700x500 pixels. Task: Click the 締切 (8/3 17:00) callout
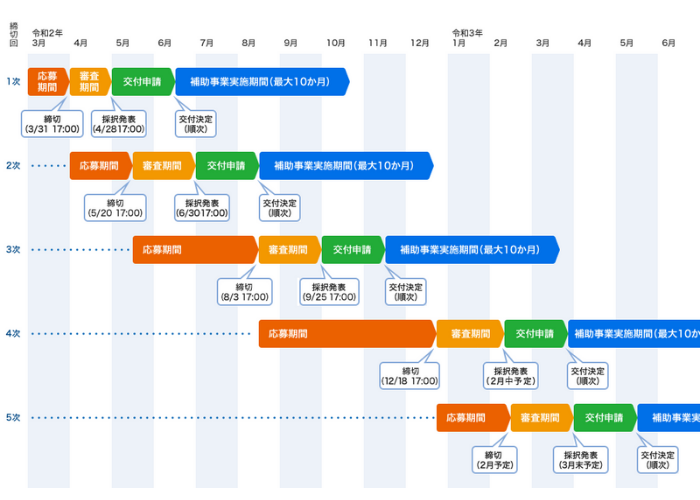[x=244, y=291]
